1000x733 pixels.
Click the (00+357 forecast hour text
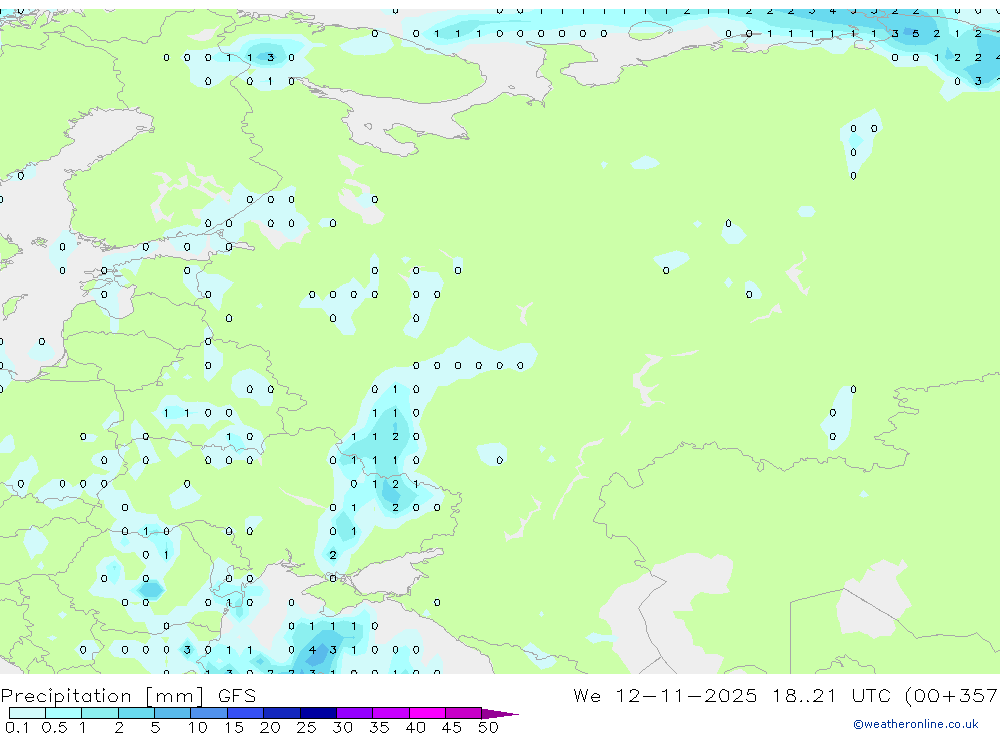pyautogui.click(x=952, y=695)
